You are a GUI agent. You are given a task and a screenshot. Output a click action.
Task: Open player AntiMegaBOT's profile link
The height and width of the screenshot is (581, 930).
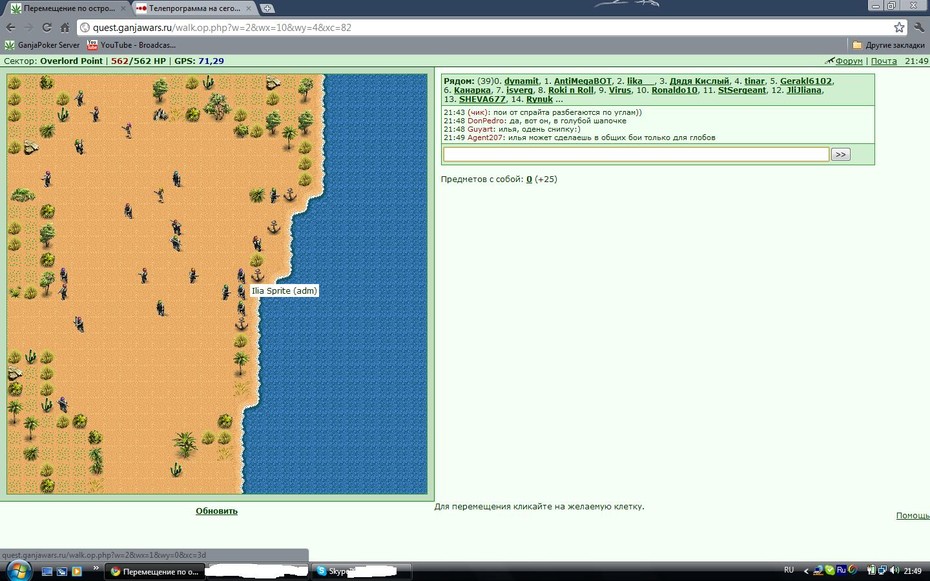pyautogui.click(x=582, y=81)
